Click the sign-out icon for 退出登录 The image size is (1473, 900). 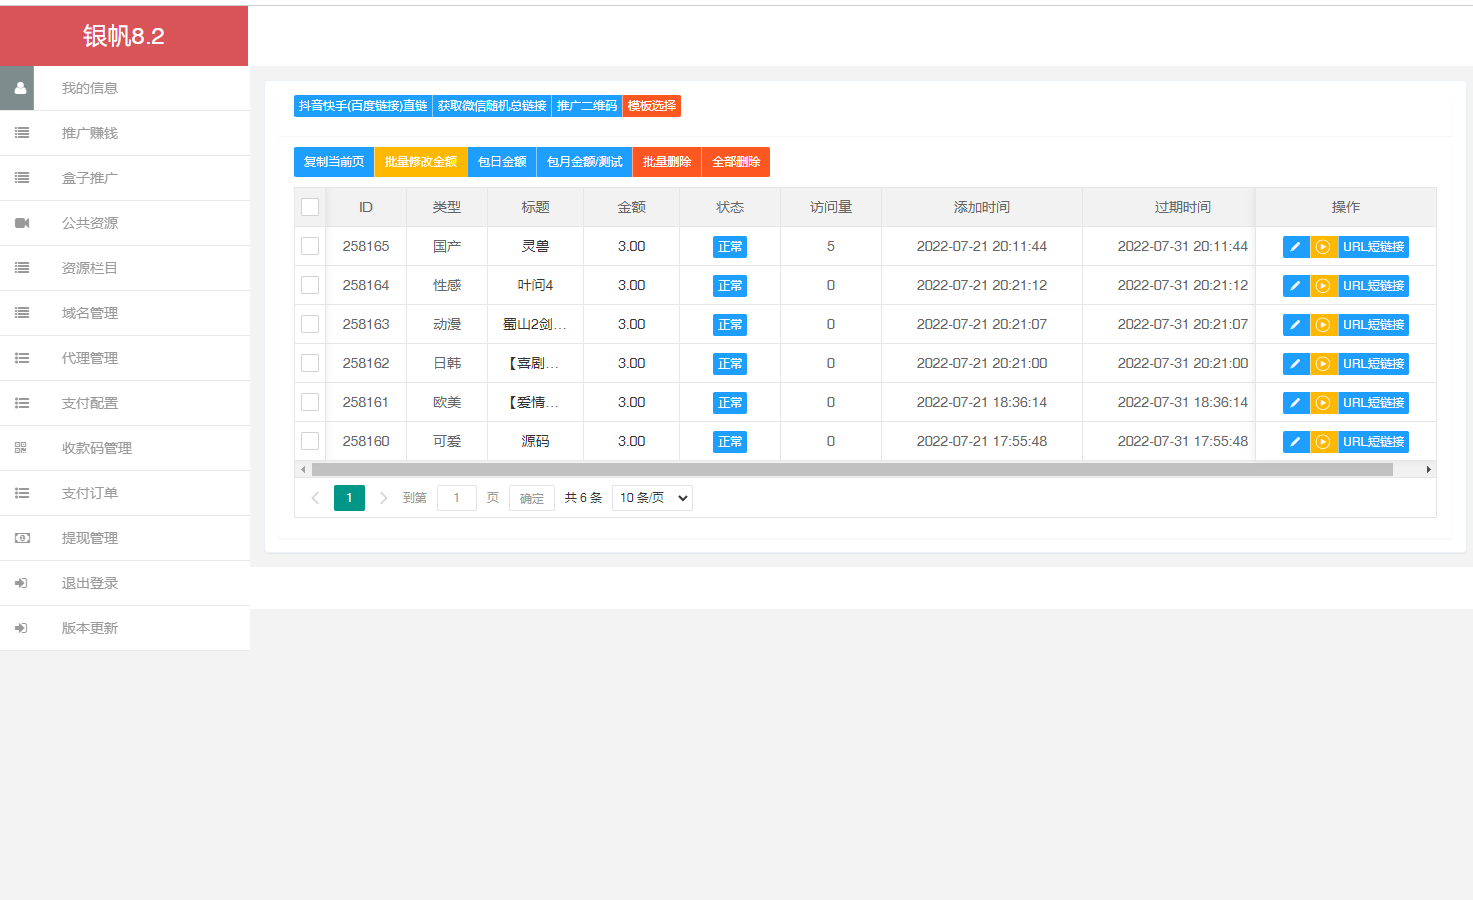[21, 583]
